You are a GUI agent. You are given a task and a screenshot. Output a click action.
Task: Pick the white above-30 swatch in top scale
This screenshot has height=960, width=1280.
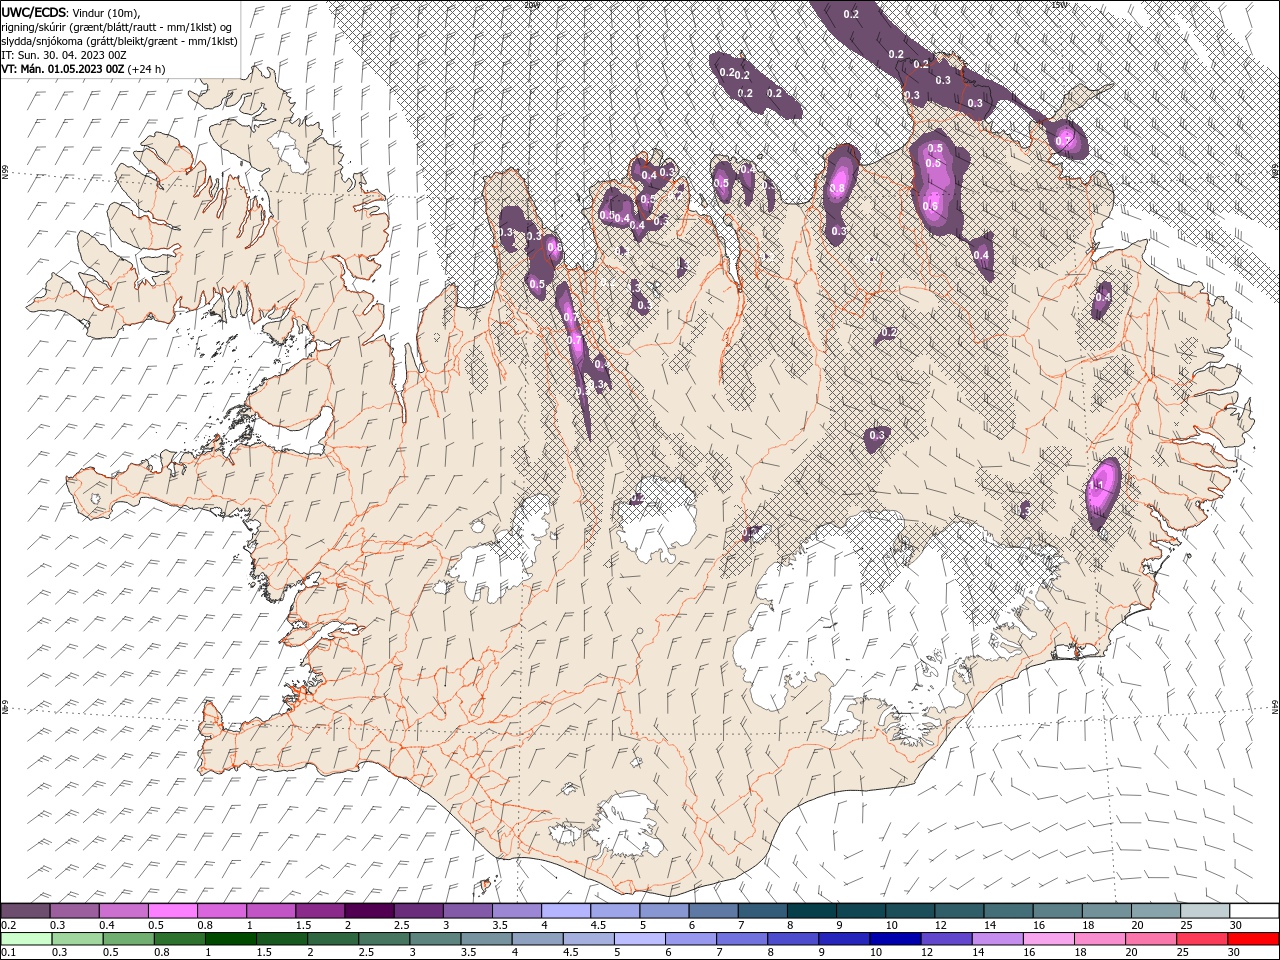coord(1254,911)
